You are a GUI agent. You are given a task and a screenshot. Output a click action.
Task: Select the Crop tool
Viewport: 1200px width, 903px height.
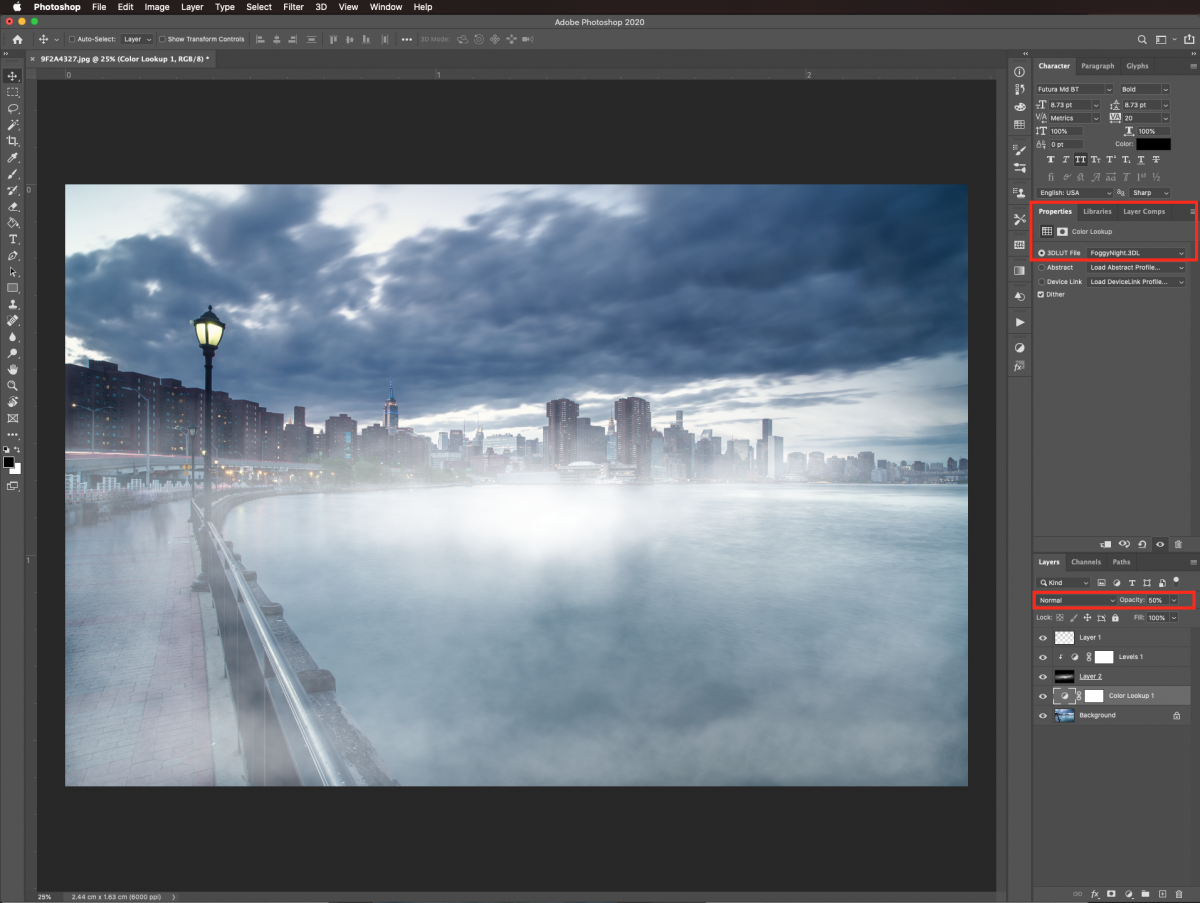(x=13, y=141)
